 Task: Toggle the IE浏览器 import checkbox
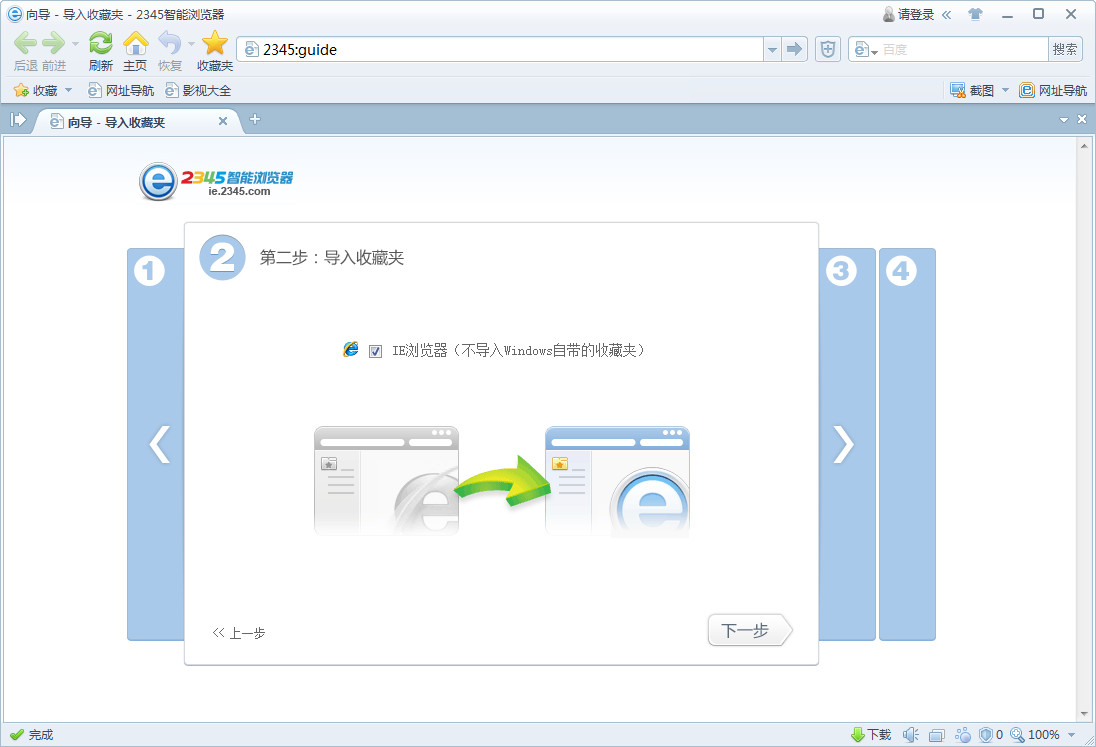[x=375, y=351]
